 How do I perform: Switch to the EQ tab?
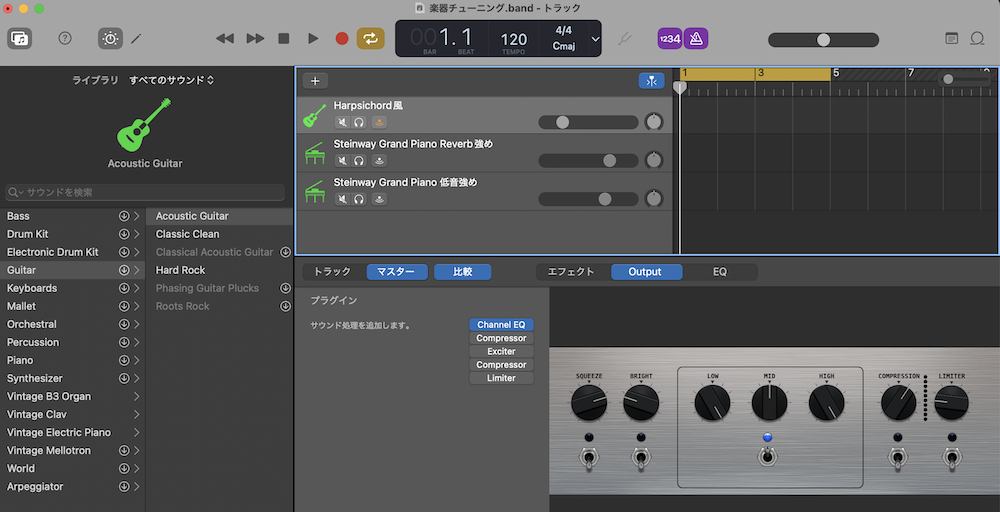720,271
